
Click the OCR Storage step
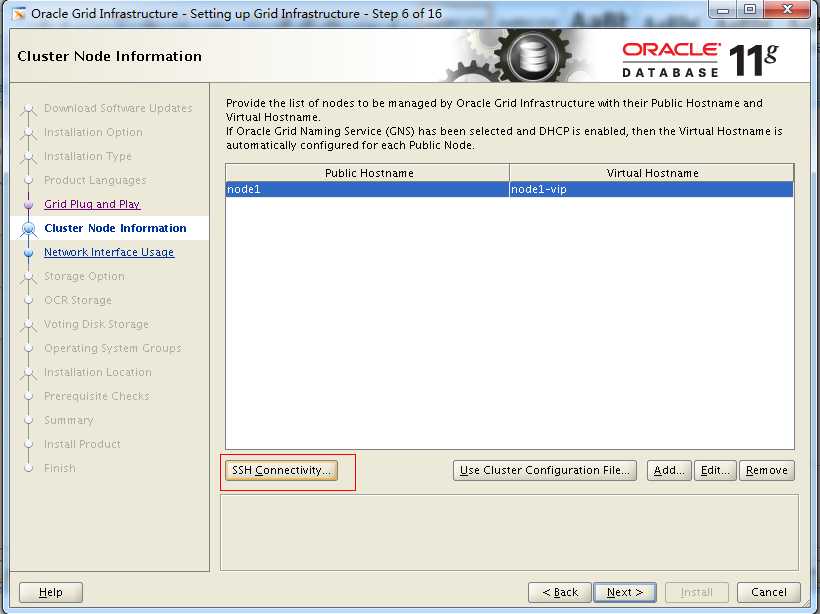pyautogui.click(x=78, y=300)
